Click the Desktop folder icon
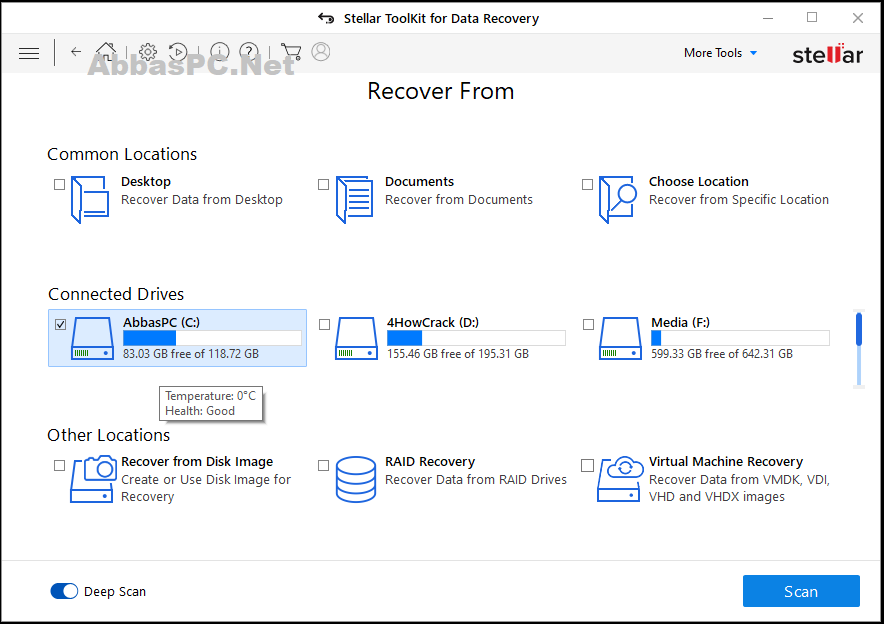 point(90,199)
